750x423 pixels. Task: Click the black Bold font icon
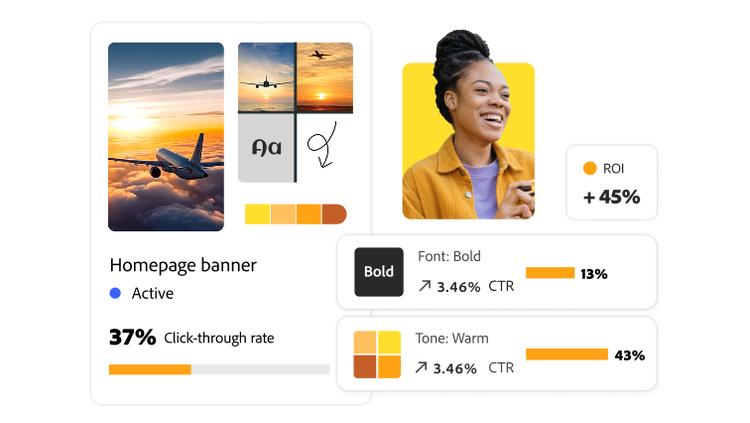[x=378, y=272]
